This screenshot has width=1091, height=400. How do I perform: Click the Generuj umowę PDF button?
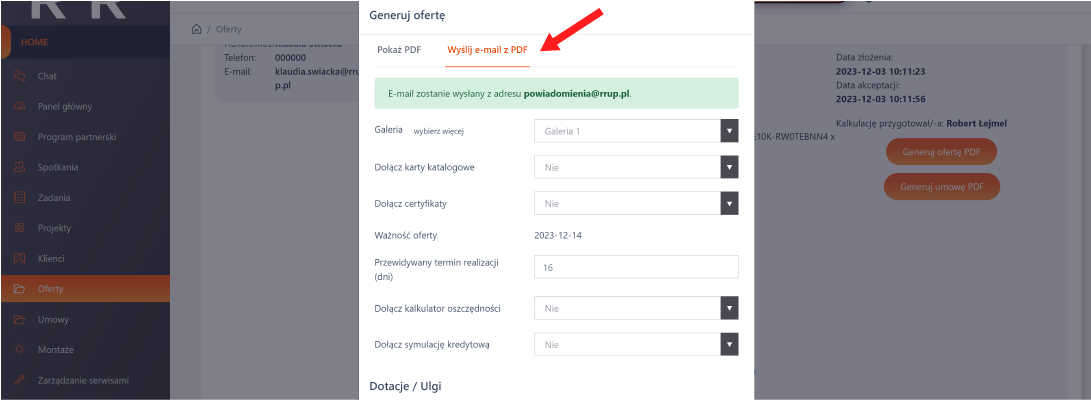pyautogui.click(x=940, y=186)
